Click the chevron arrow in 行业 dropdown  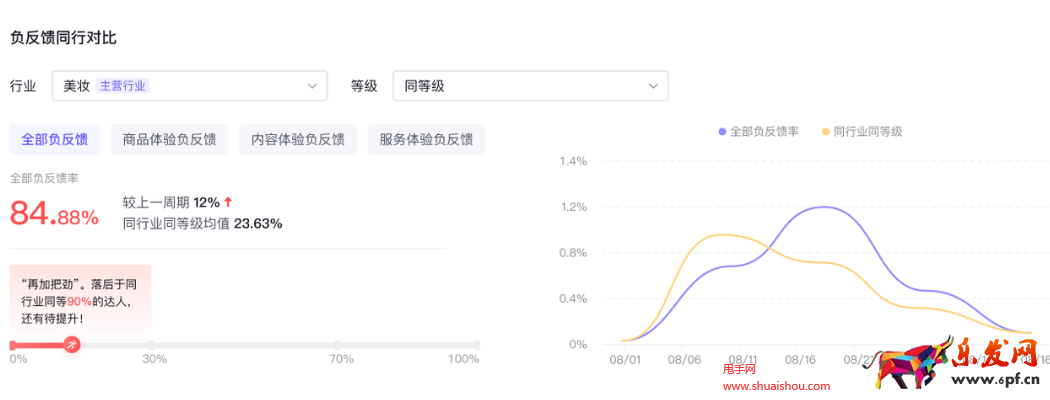click(312, 86)
